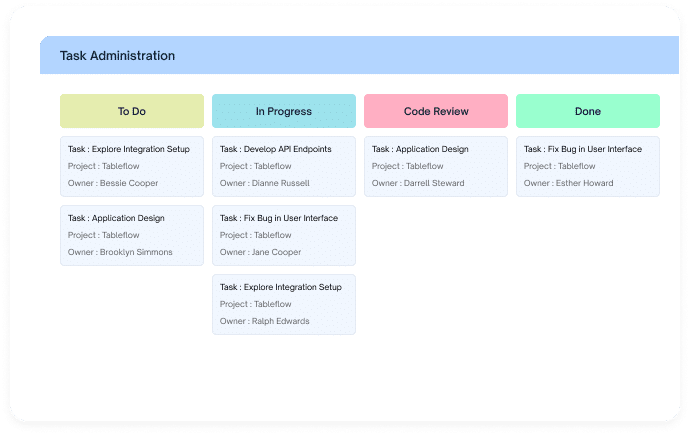Image resolution: width=690 pixels, height=435 pixels.
Task: Click owner name Ralph Edwards
Action: [x=281, y=321]
